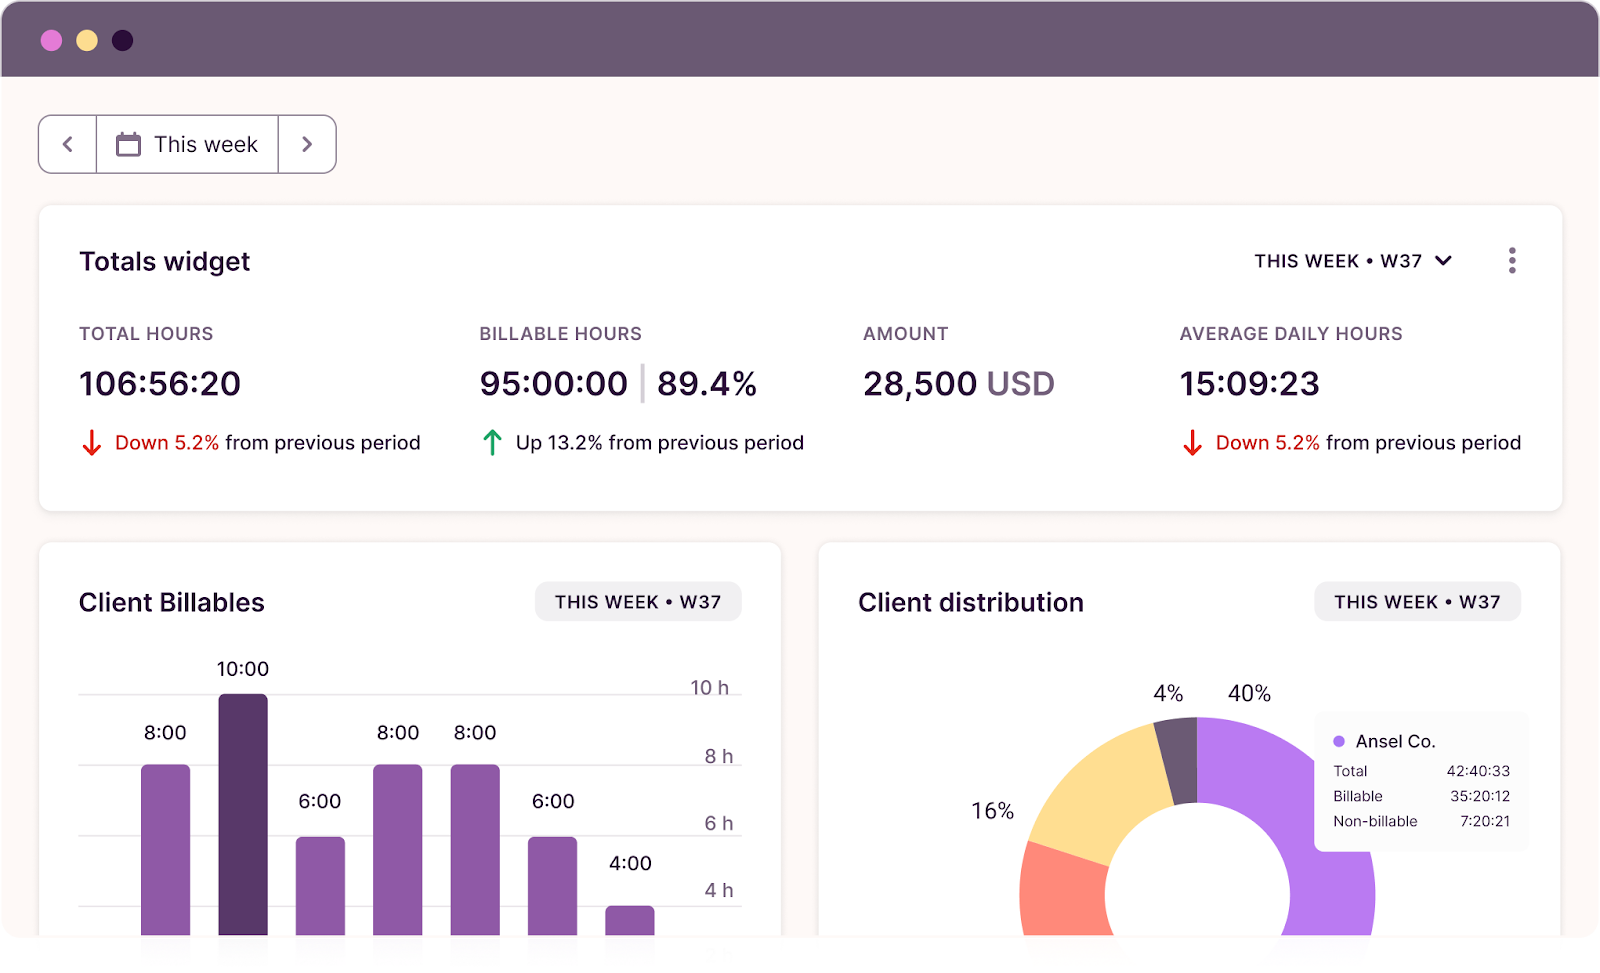1600x973 pixels.
Task: Select the This week label
Action: pos(205,144)
